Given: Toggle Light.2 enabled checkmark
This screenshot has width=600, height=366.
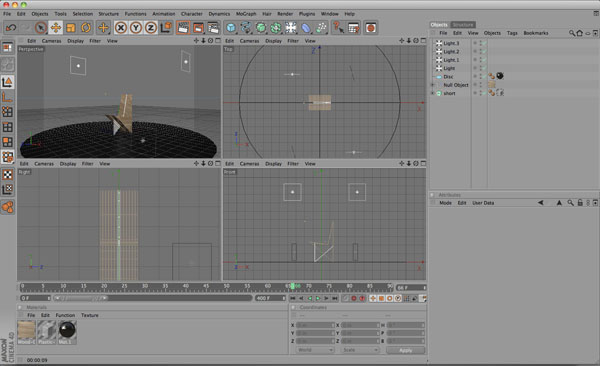Looking at the screenshot, I should (x=484, y=52).
